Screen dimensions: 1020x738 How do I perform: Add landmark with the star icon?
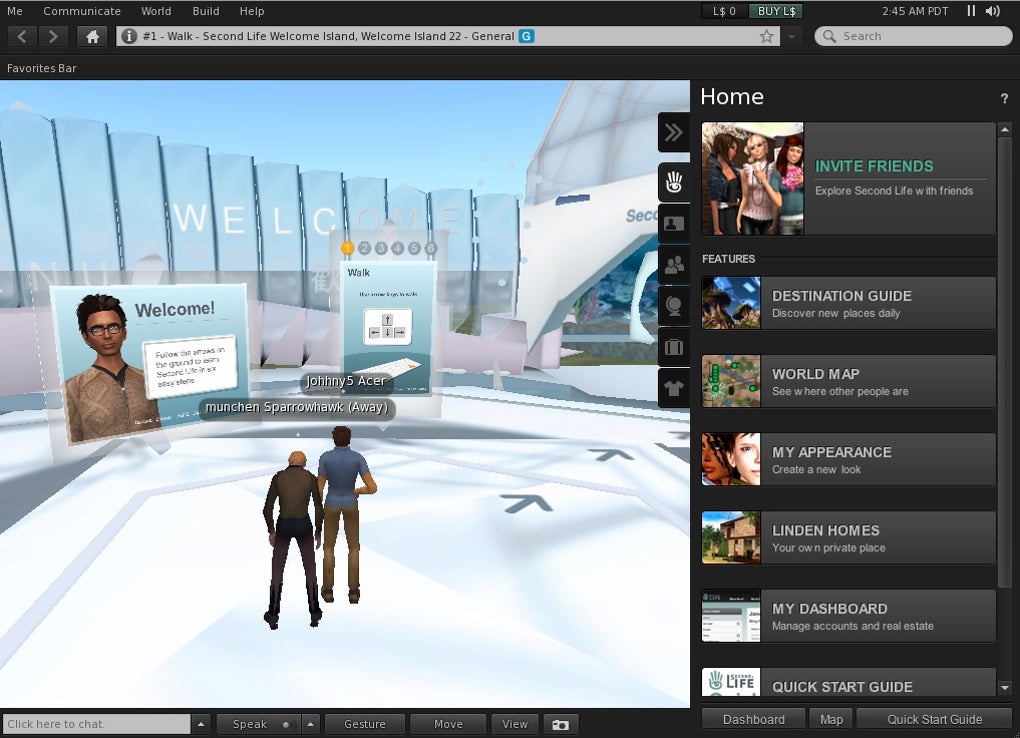pos(766,36)
